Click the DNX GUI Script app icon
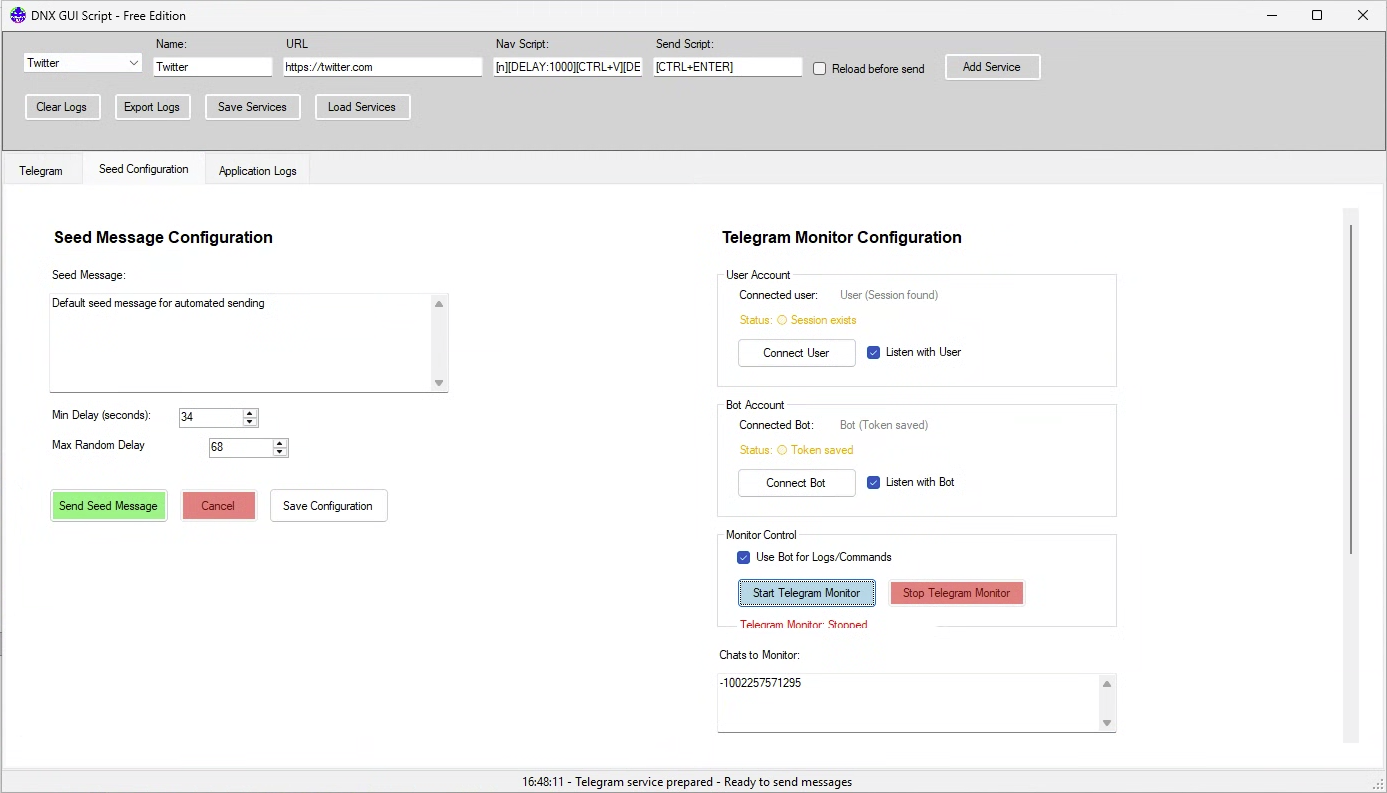Image resolution: width=1387 pixels, height=793 pixels. (x=18, y=15)
